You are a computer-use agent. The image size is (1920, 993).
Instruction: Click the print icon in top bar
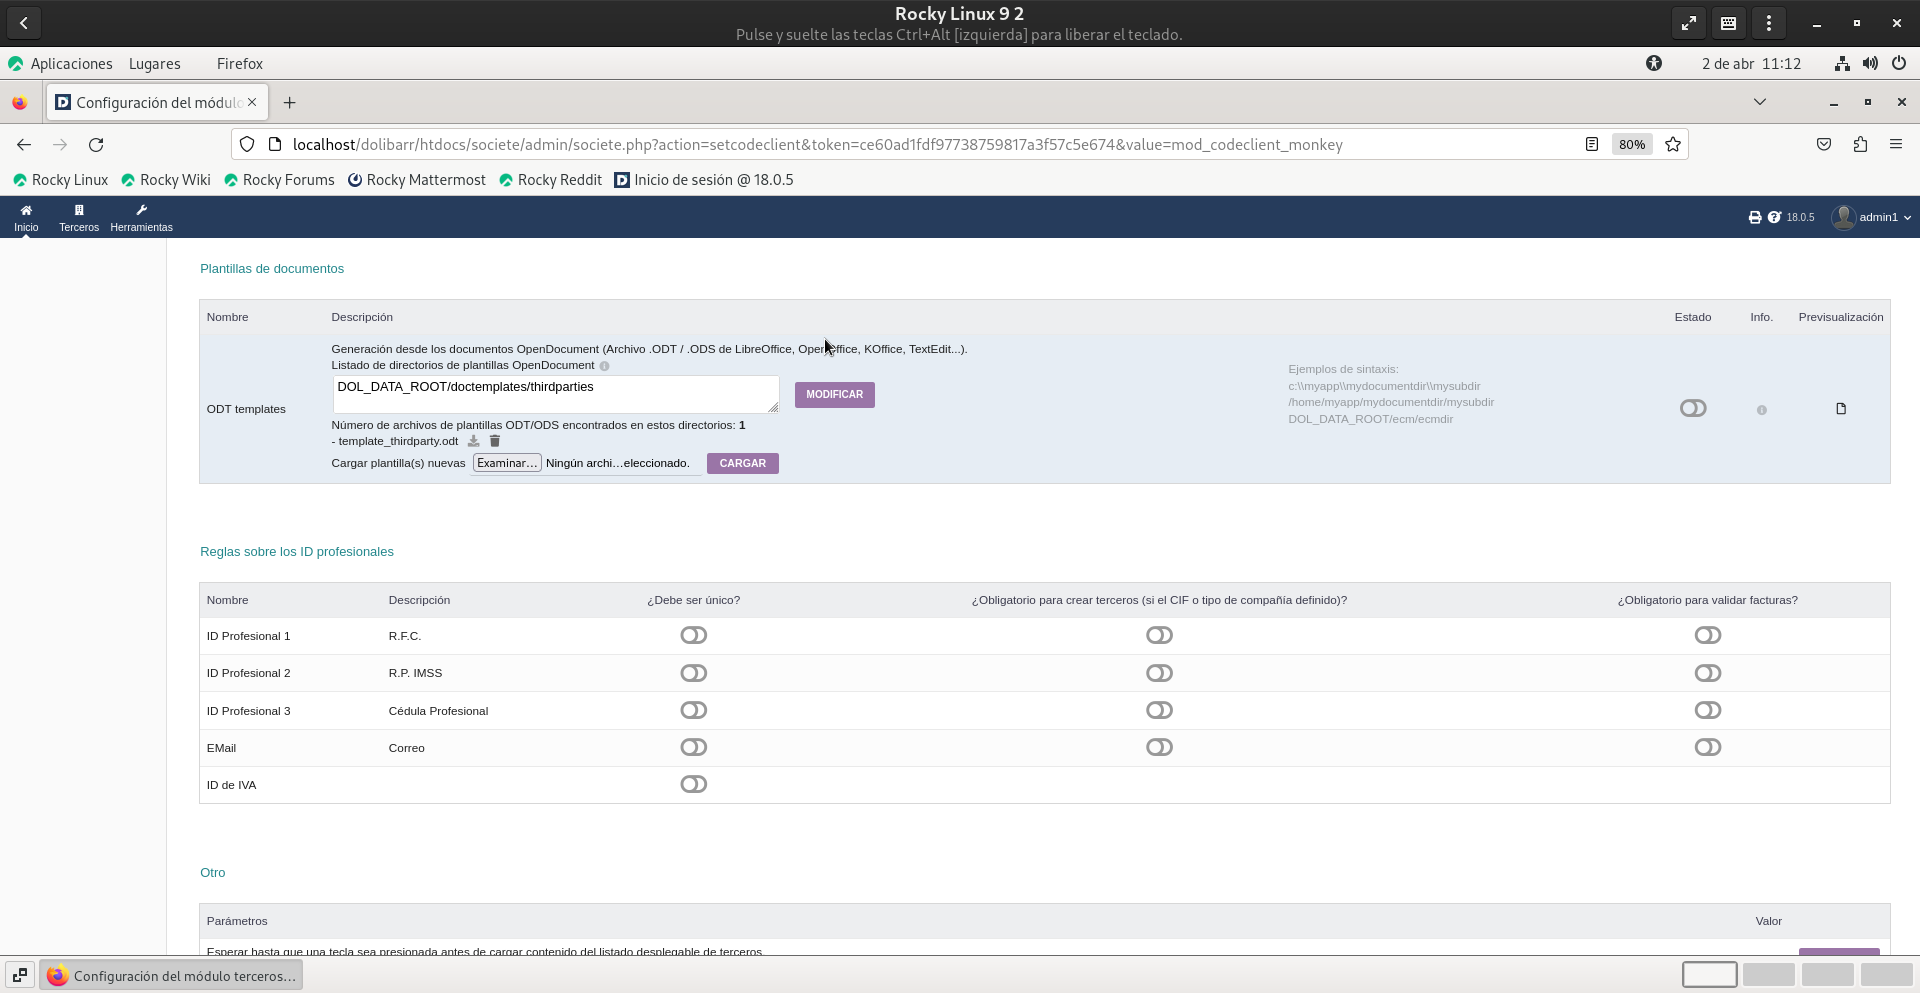[1755, 217]
